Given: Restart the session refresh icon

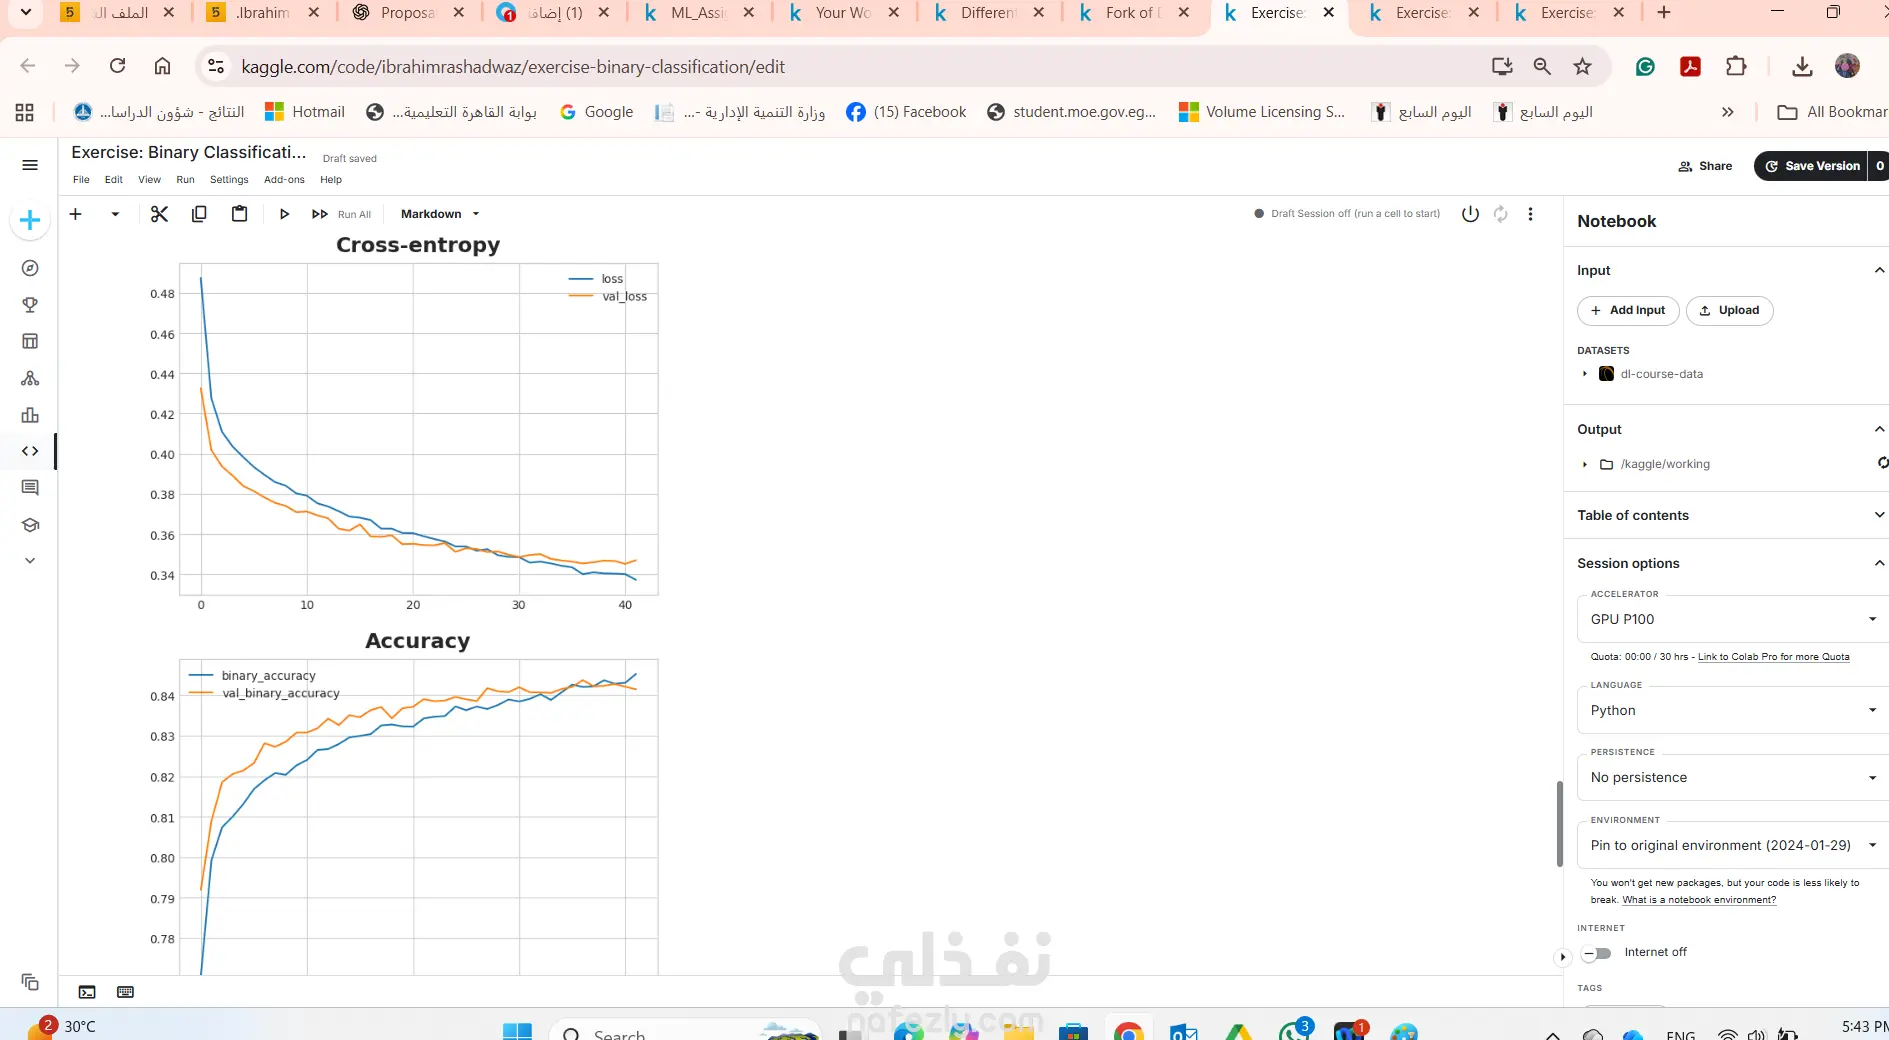Looking at the screenshot, I should tap(1500, 214).
